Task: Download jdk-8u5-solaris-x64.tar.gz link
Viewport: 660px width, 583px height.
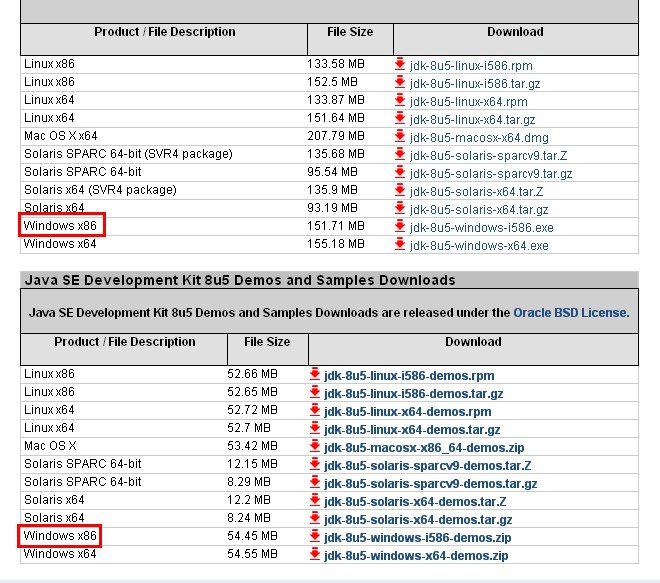Action: pos(479,210)
